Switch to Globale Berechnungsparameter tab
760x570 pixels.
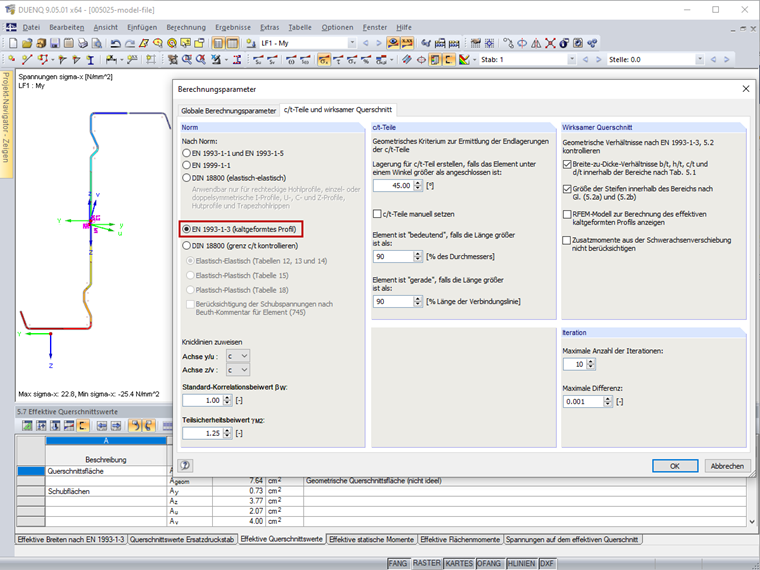[228, 111]
